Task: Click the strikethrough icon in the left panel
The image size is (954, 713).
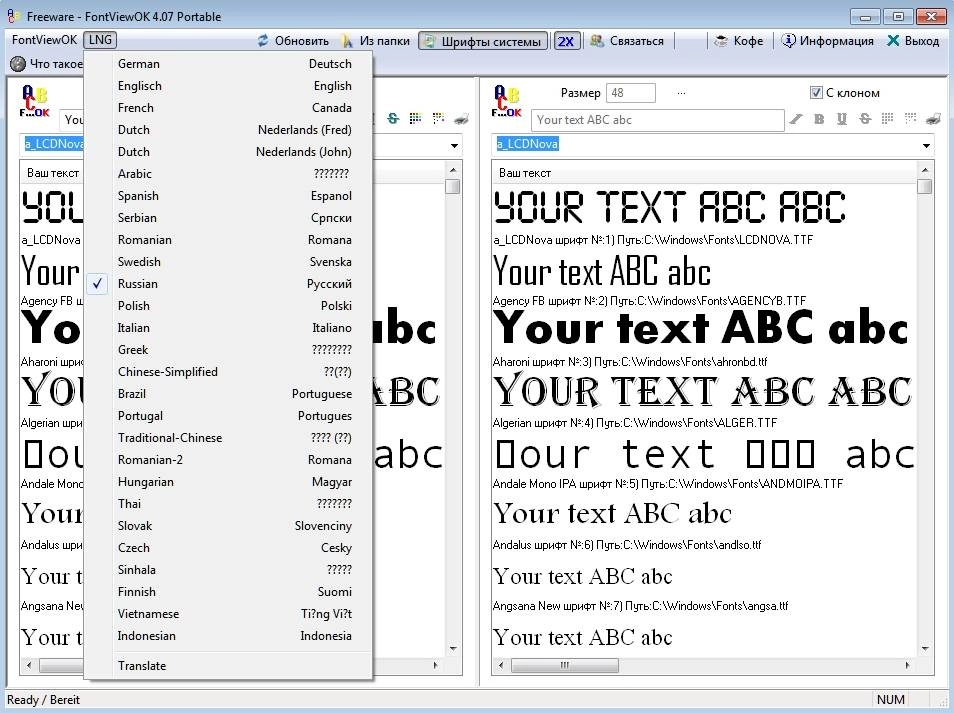Action: coord(393,119)
